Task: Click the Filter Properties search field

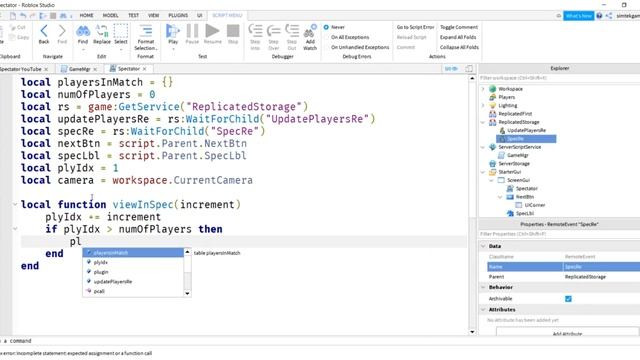Action: click(x=559, y=234)
